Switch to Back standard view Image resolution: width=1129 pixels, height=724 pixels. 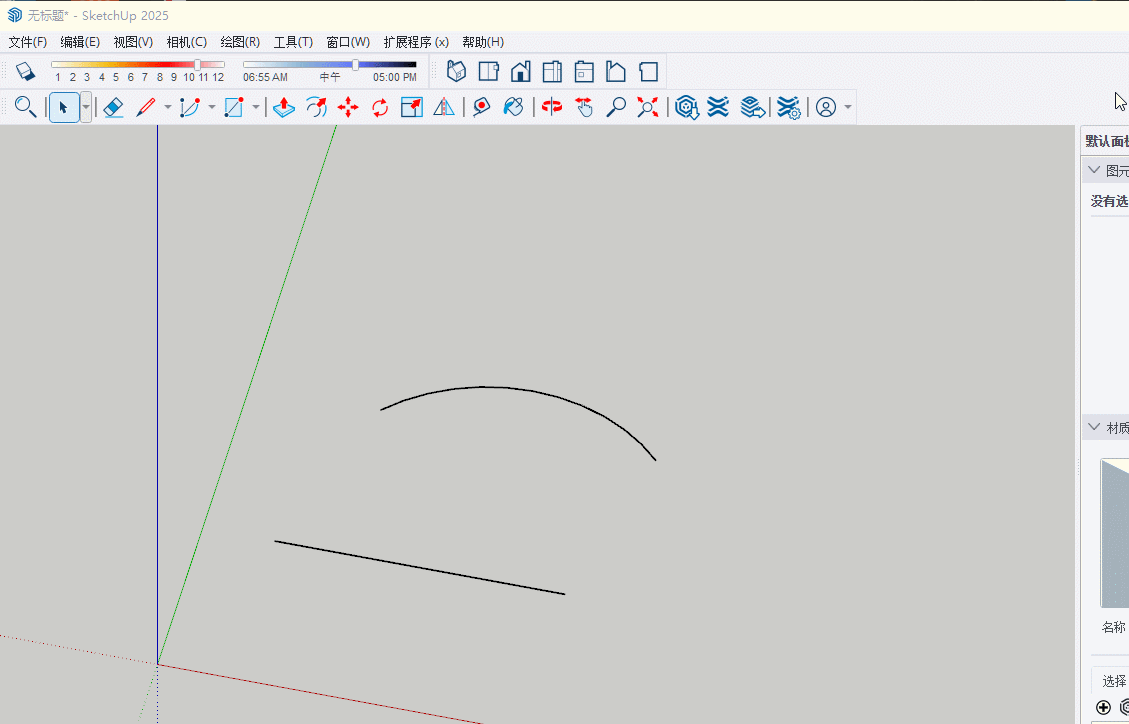584,71
